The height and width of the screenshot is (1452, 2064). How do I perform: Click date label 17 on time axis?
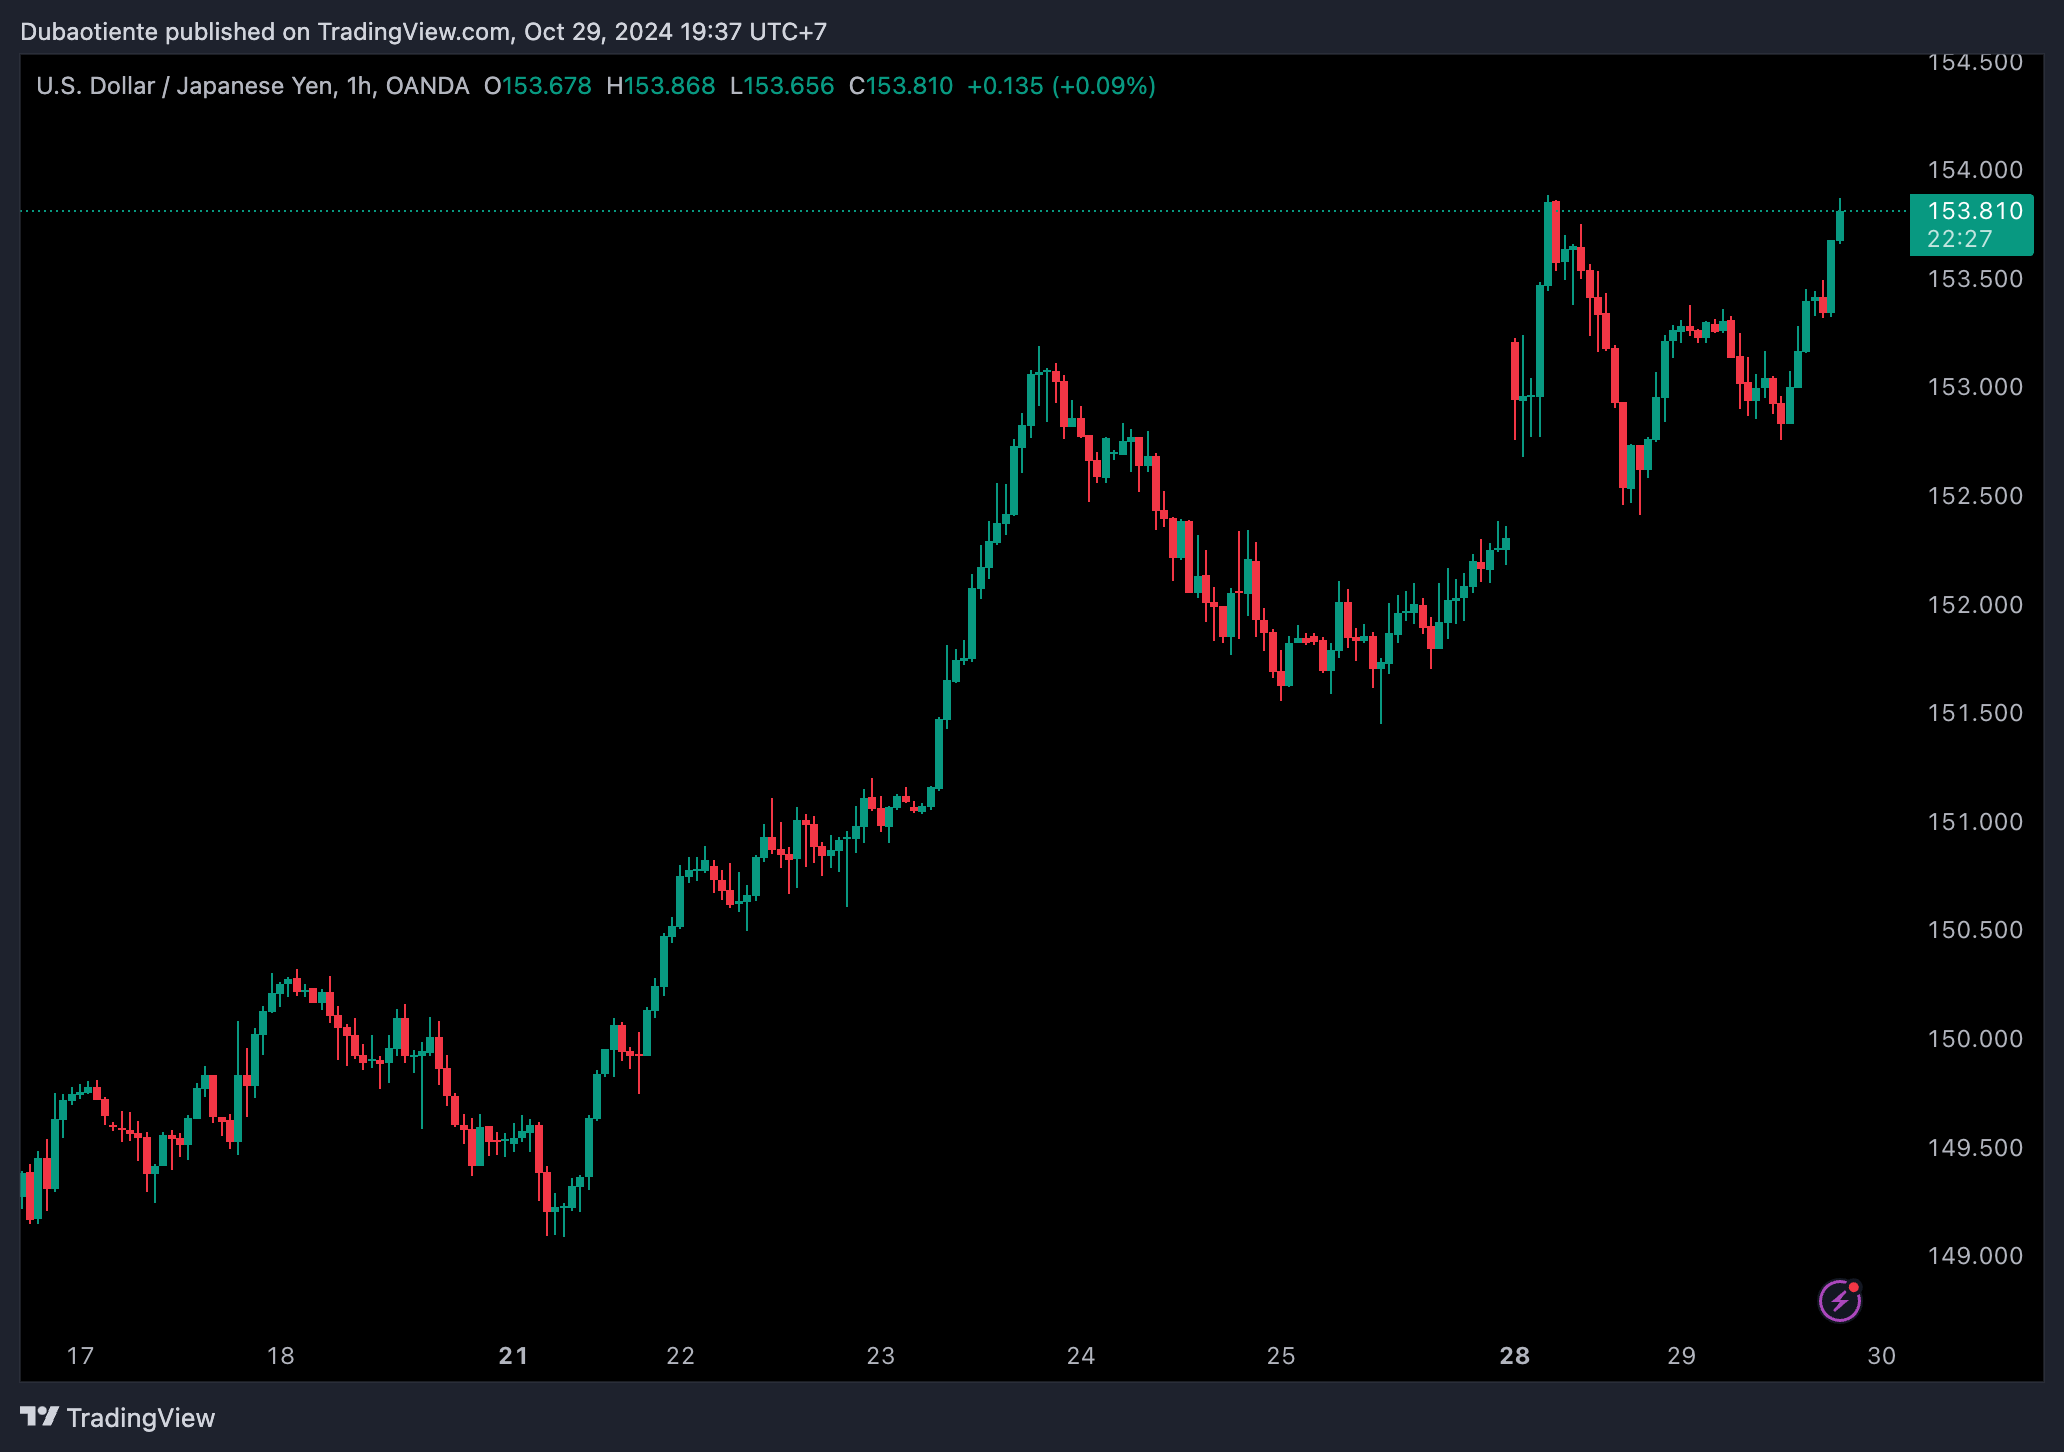tap(80, 1356)
